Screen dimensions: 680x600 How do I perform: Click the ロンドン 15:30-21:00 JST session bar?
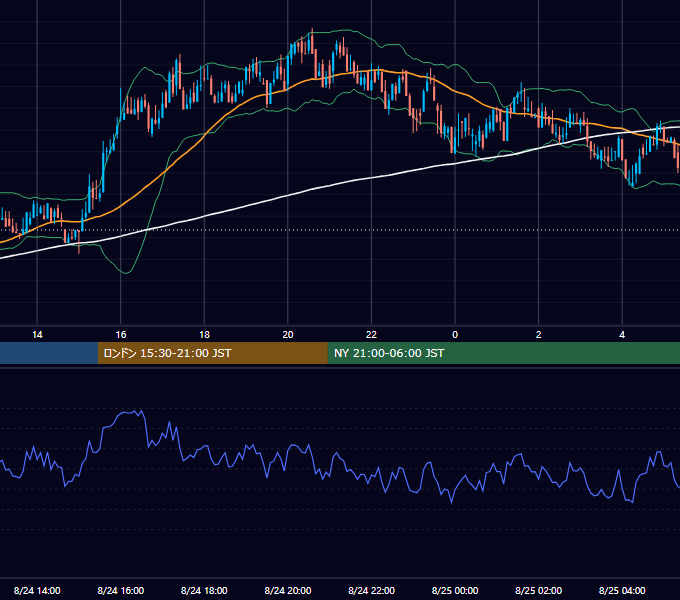coord(212,353)
